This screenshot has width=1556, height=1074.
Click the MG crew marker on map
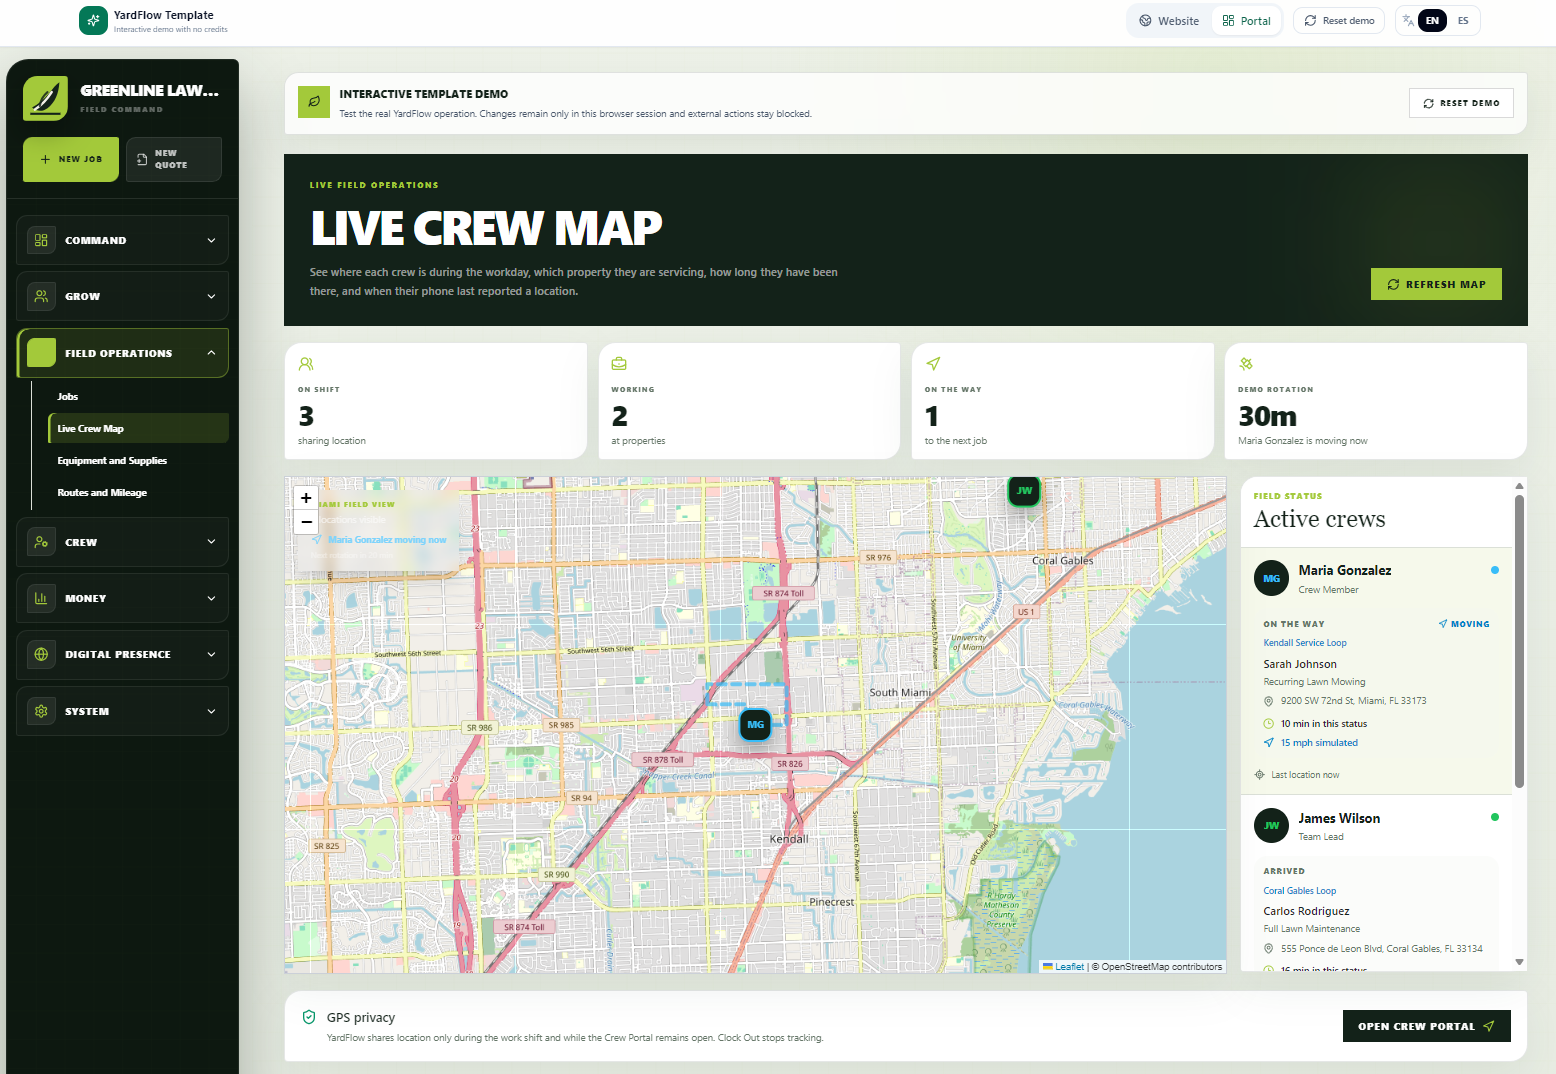pyautogui.click(x=755, y=724)
